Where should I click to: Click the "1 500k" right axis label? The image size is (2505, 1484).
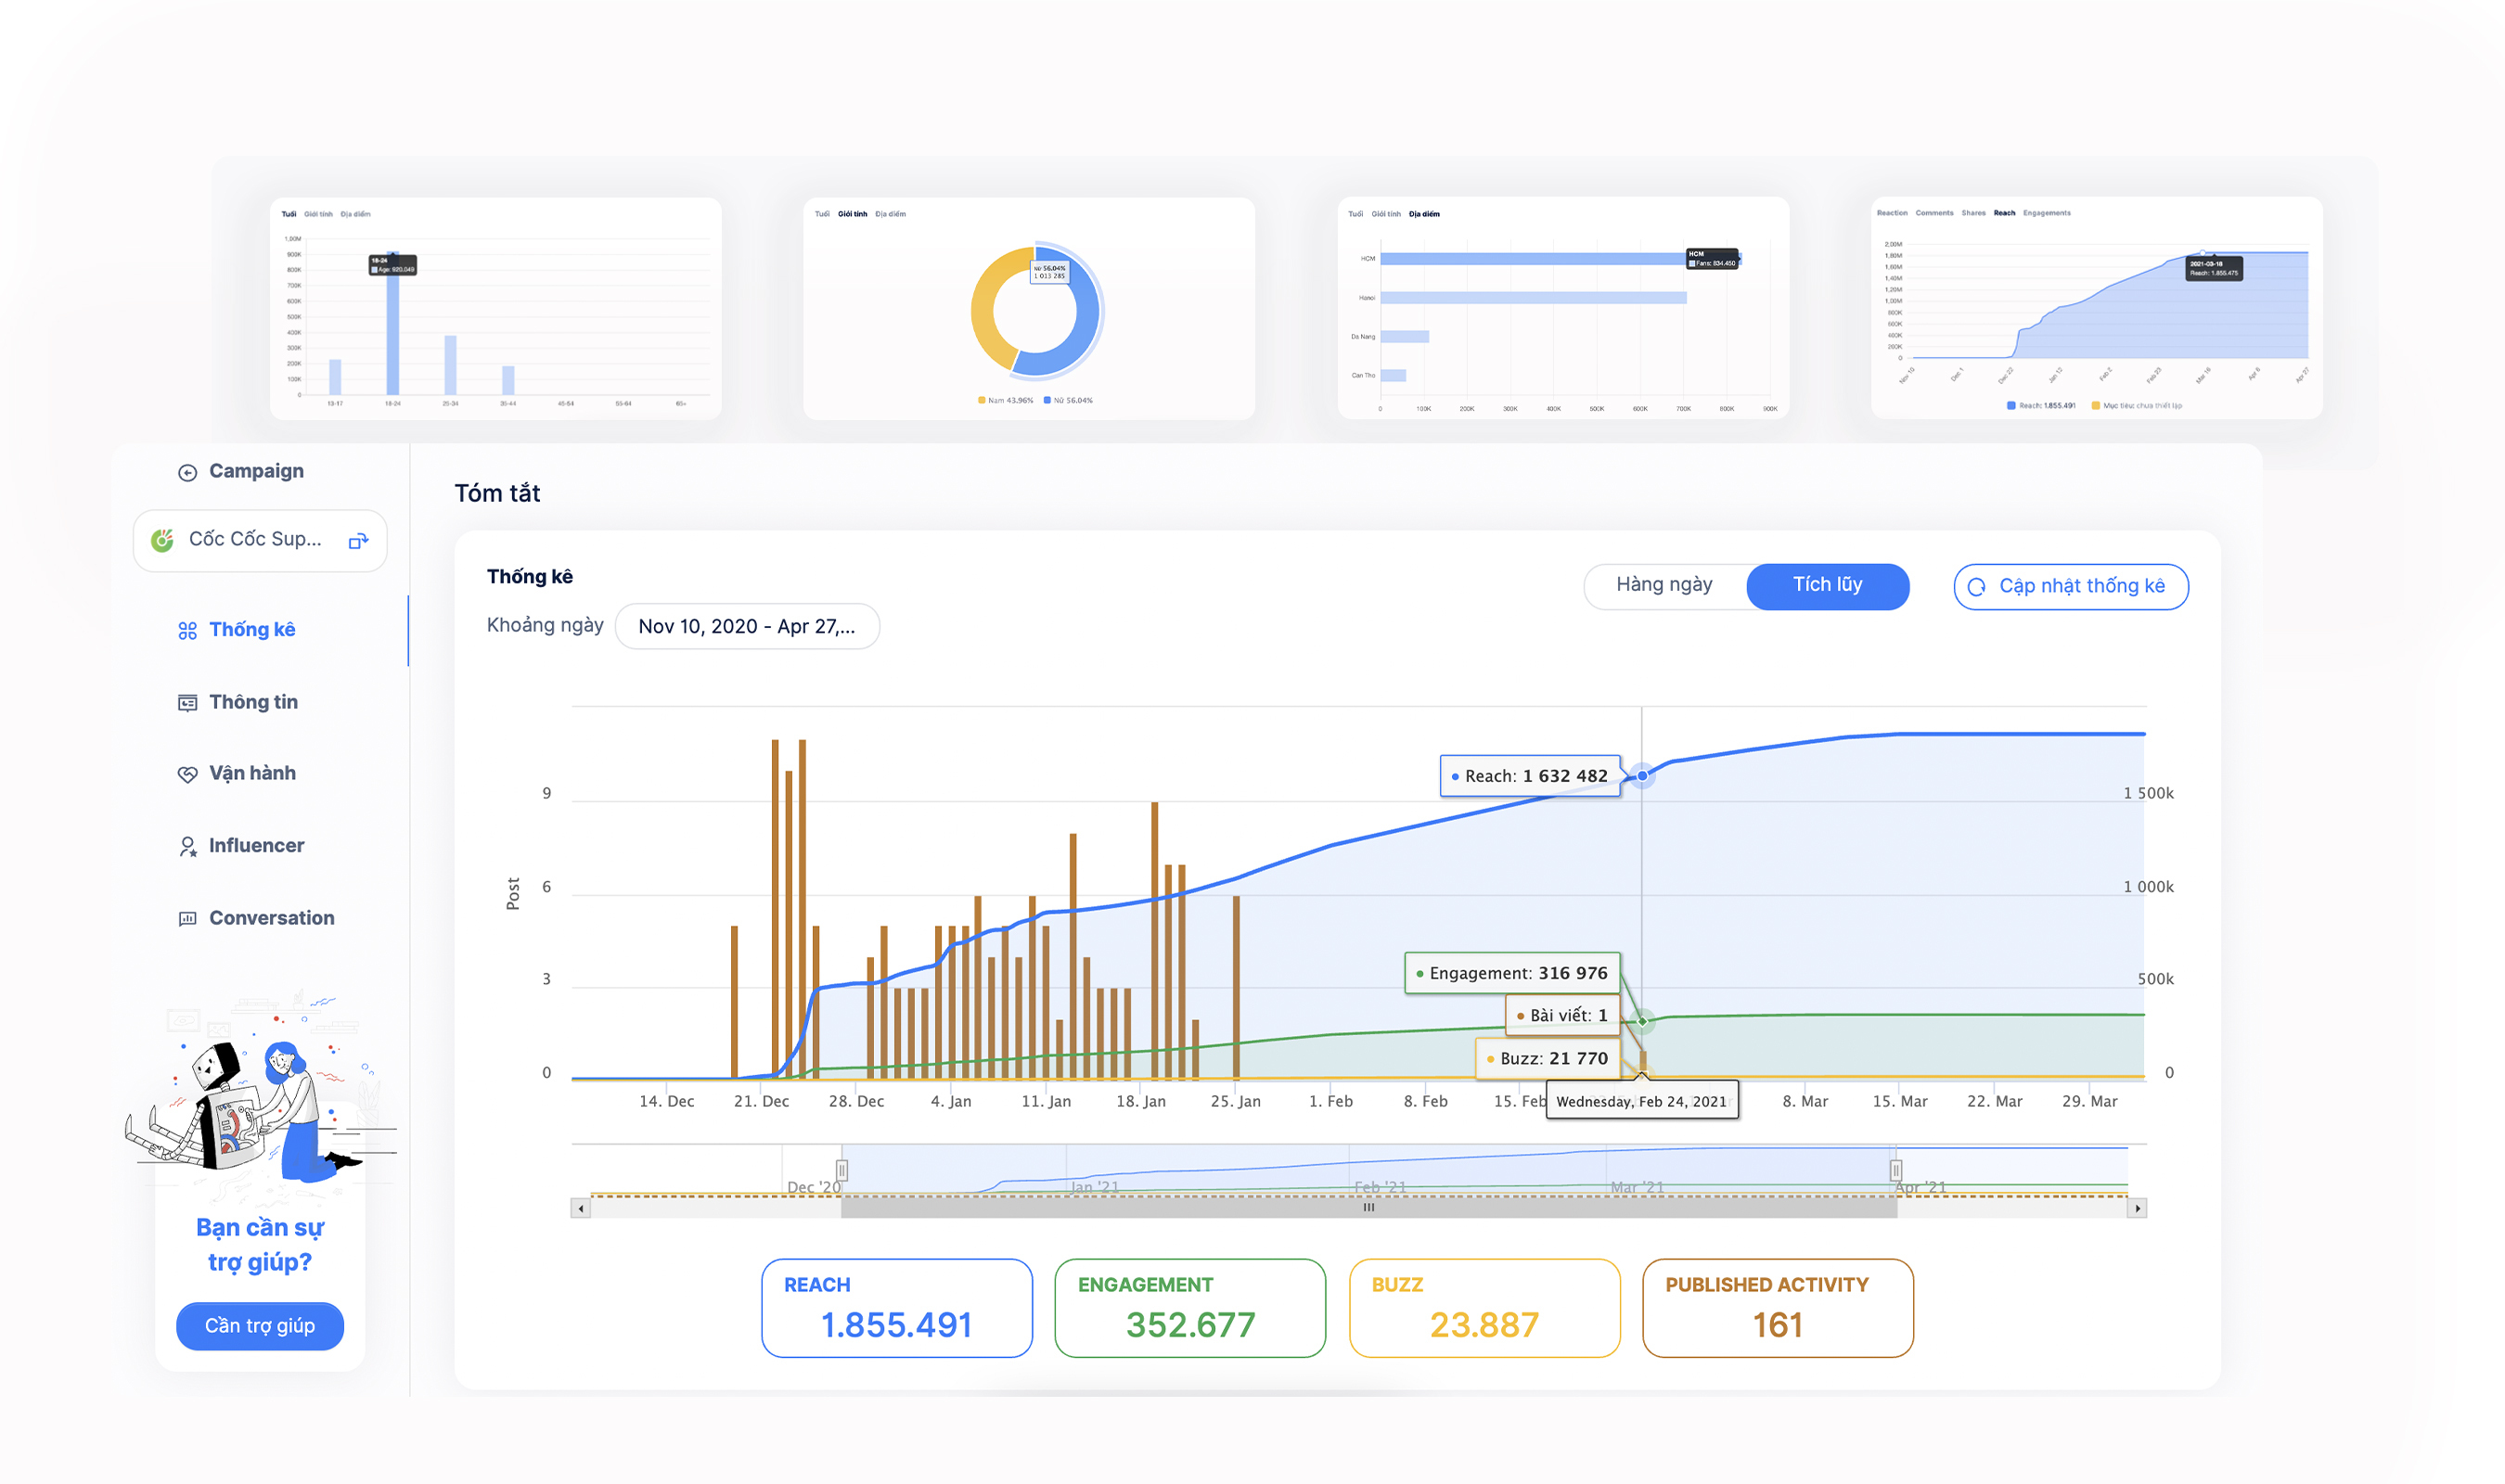point(2148,793)
